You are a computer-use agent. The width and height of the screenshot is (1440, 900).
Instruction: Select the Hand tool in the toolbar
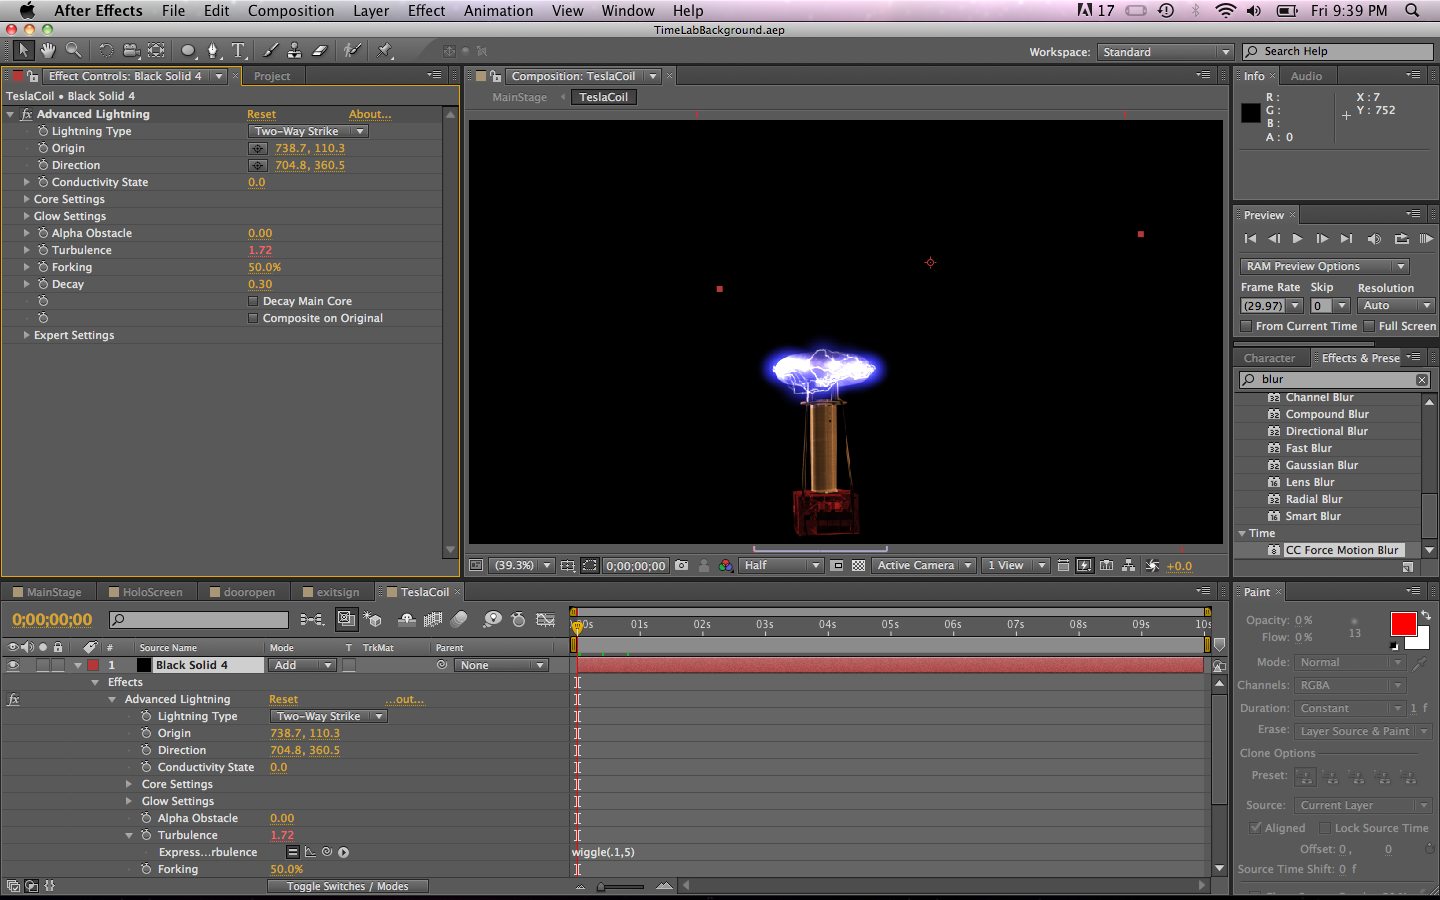coord(47,50)
